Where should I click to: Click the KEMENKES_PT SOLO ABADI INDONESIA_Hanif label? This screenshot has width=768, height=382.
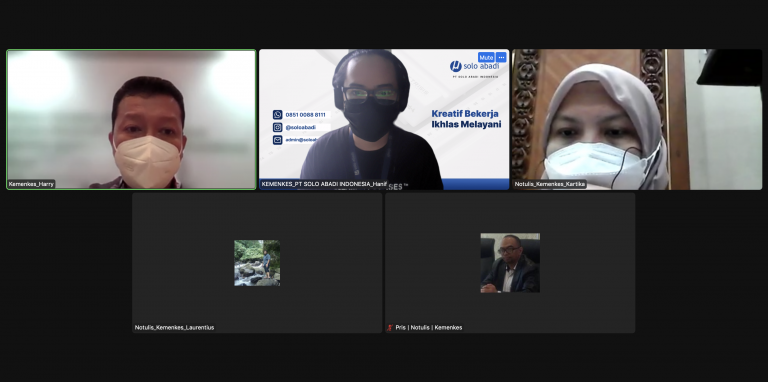coord(324,184)
